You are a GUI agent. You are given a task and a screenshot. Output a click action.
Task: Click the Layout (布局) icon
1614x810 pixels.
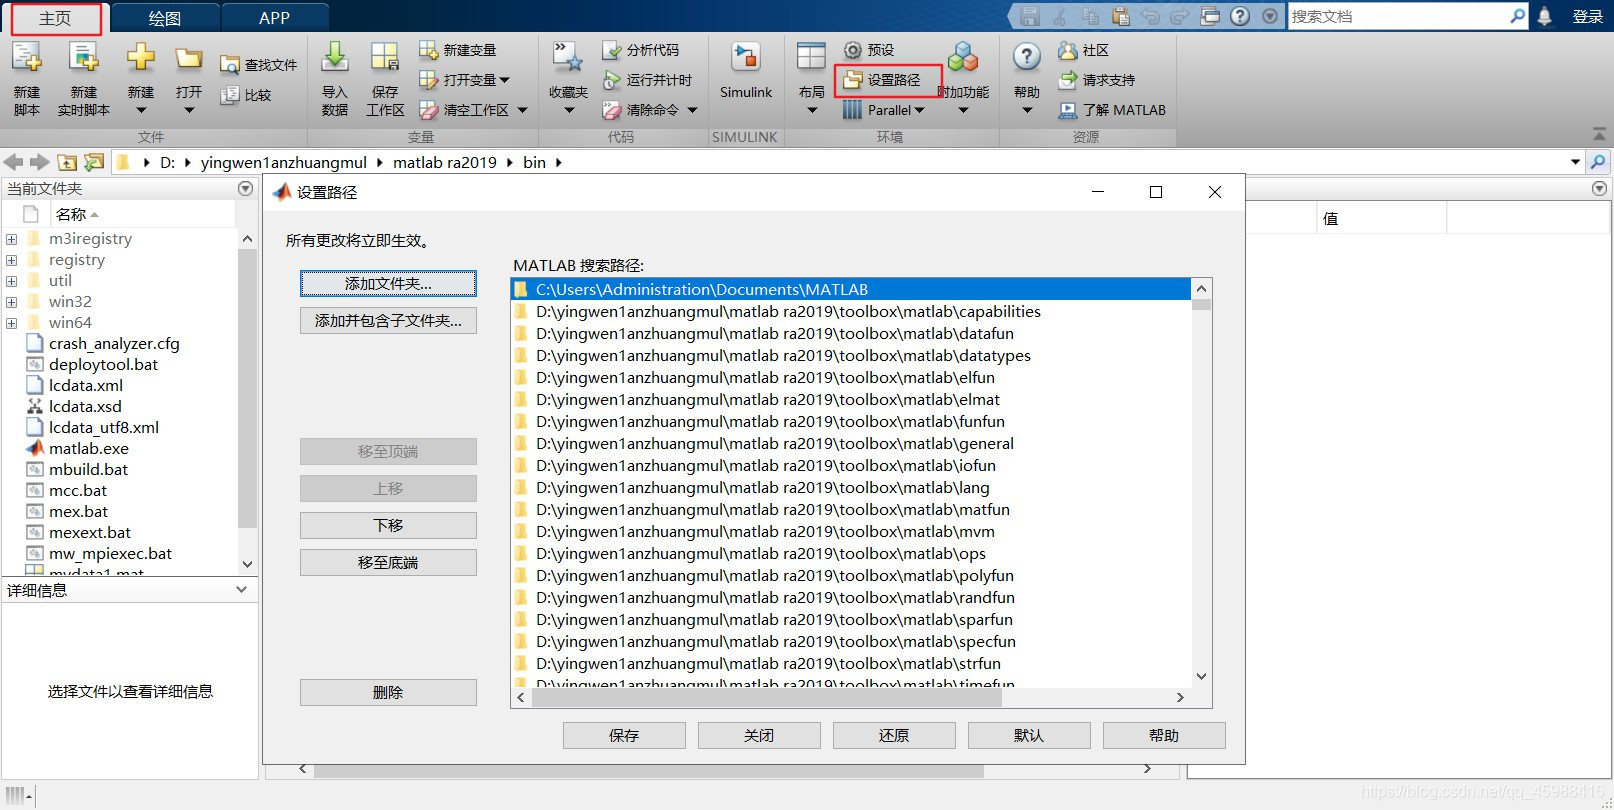(811, 58)
